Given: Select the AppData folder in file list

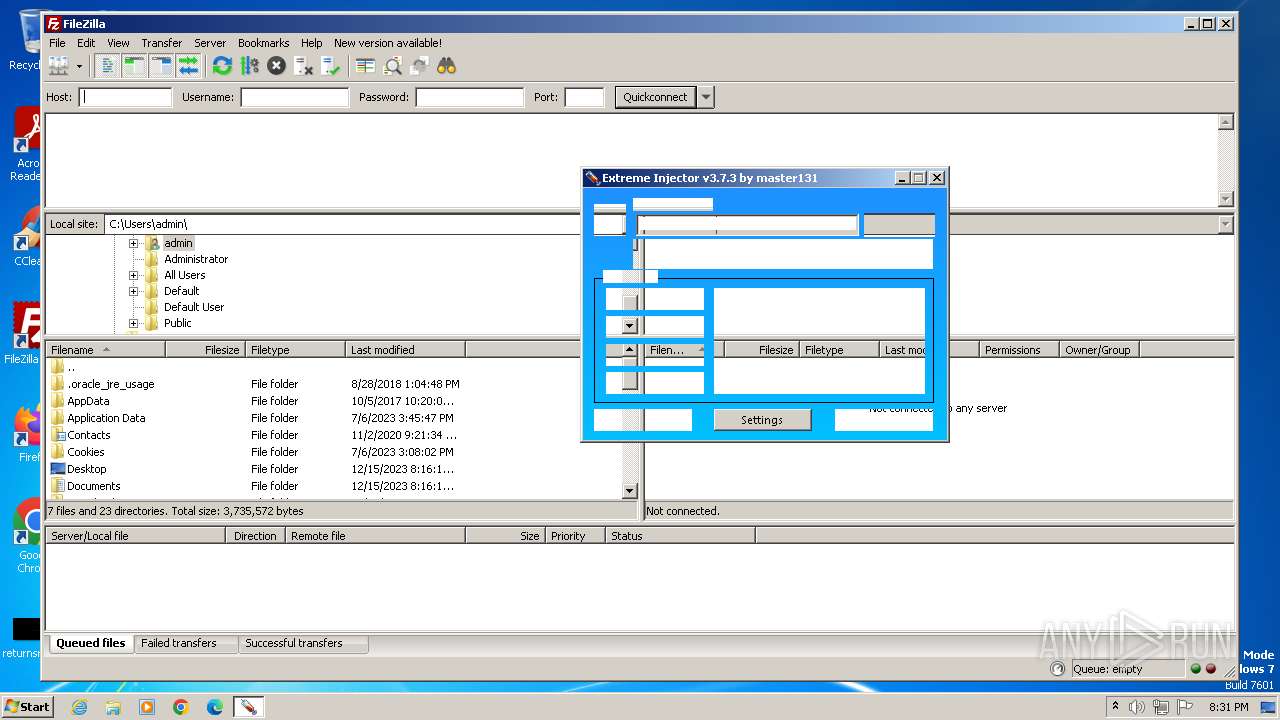Looking at the screenshot, I should click(334, 401).
